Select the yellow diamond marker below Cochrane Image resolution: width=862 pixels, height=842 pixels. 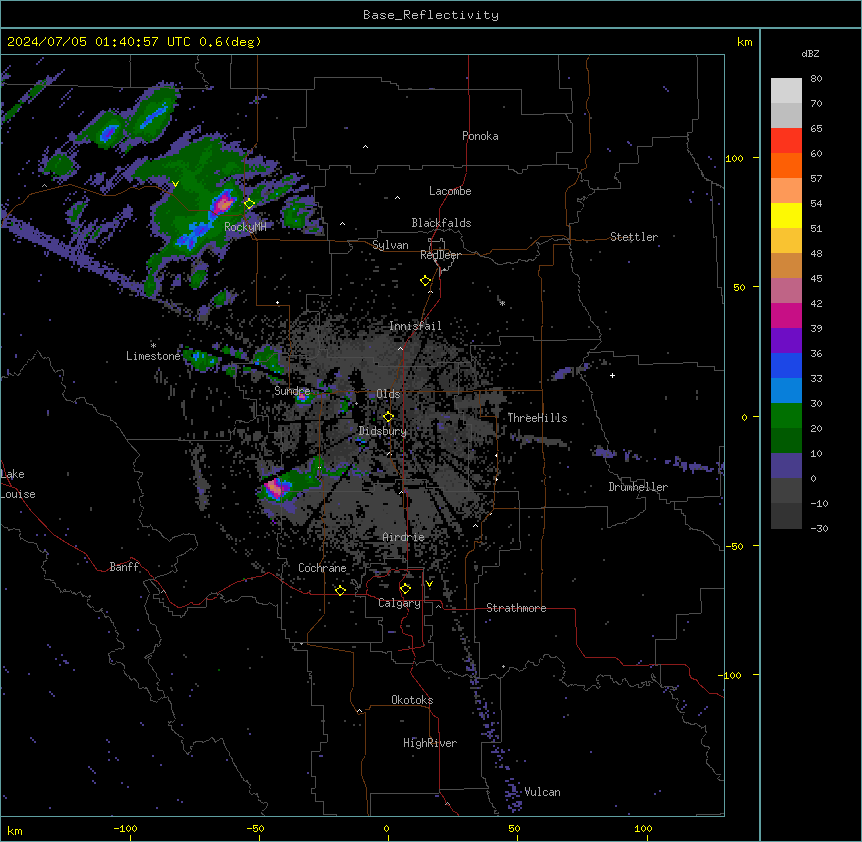click(x=340, y=590)
